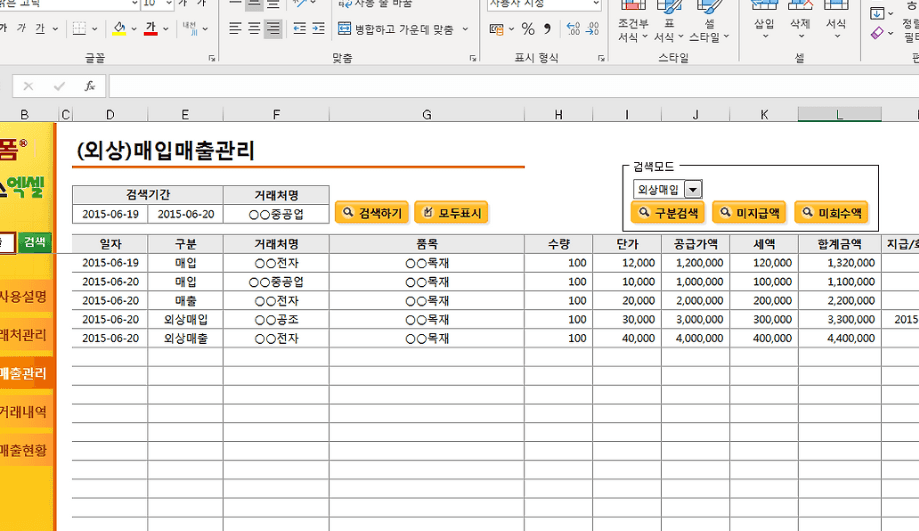The width and height of the screenshot is (919, 531).
Task: Open the Clear eraser menu
Action: [x=881, y=33]
